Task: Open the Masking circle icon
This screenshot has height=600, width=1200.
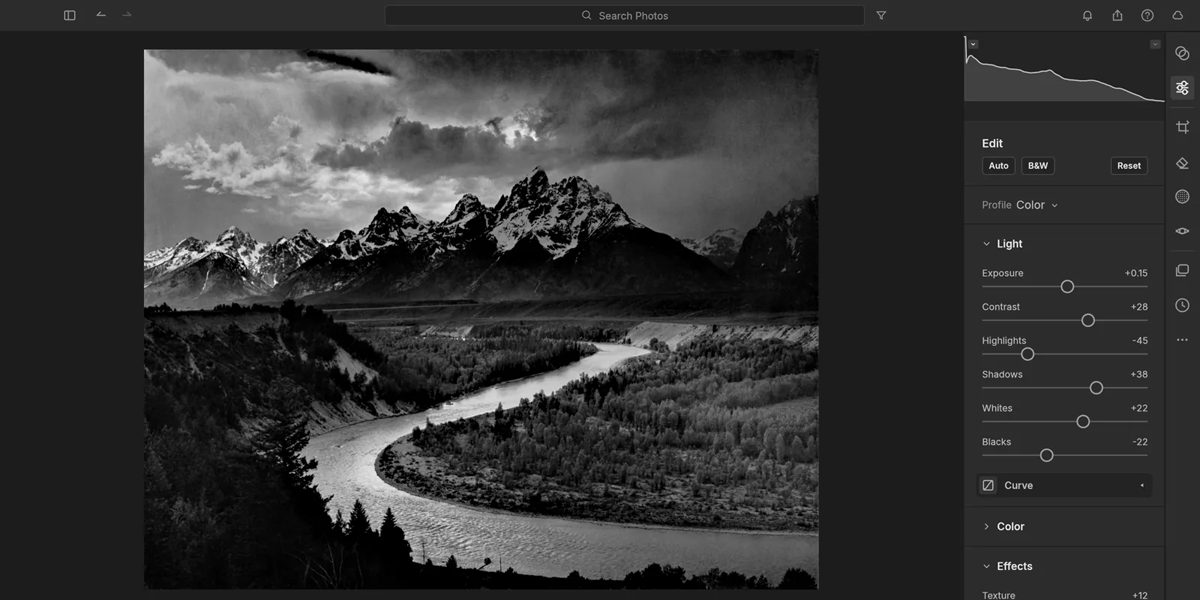Action: point(1182,196)
